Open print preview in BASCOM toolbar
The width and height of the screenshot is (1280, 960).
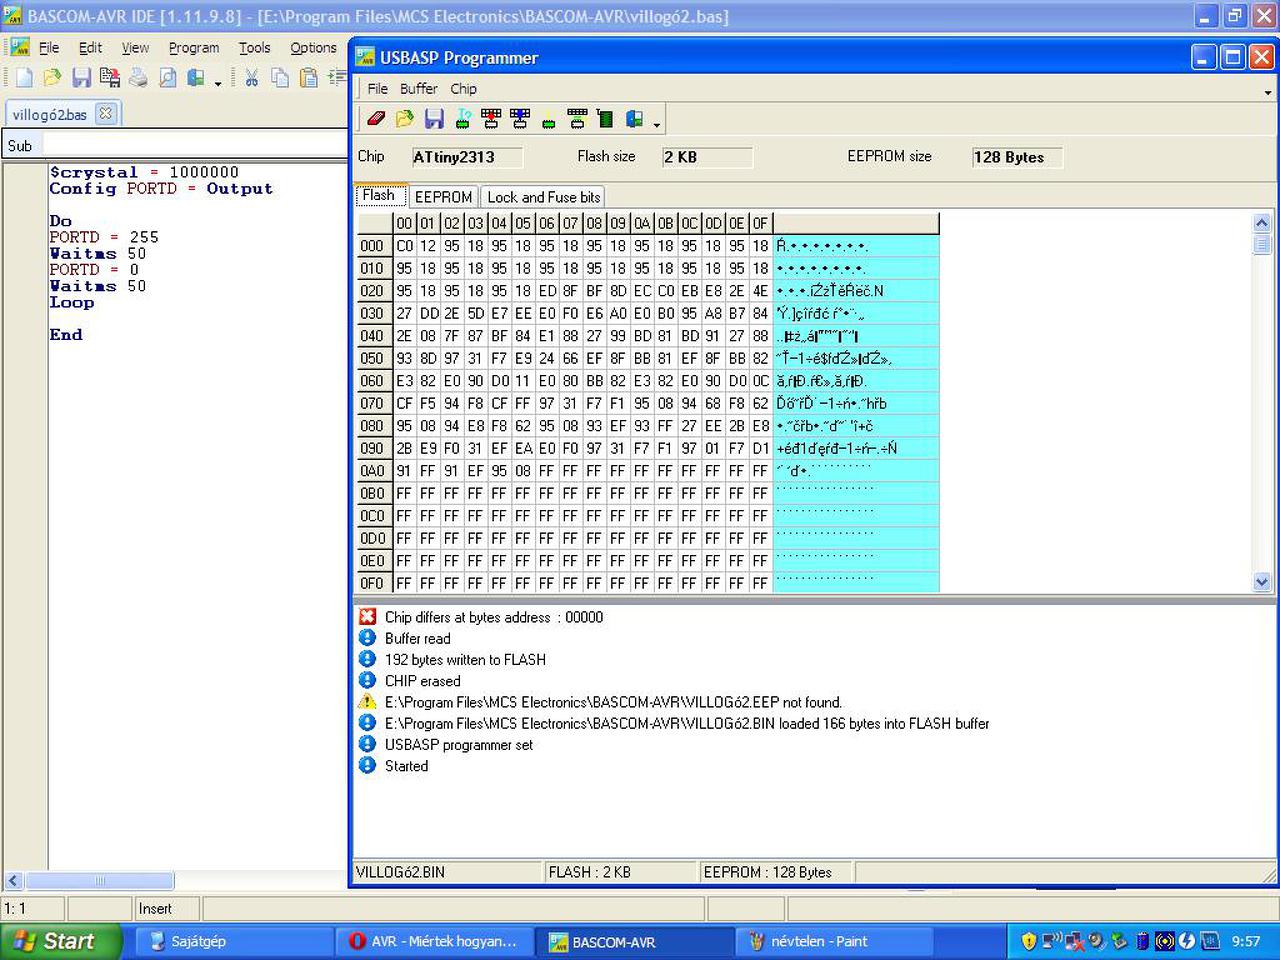click(168, 78)
